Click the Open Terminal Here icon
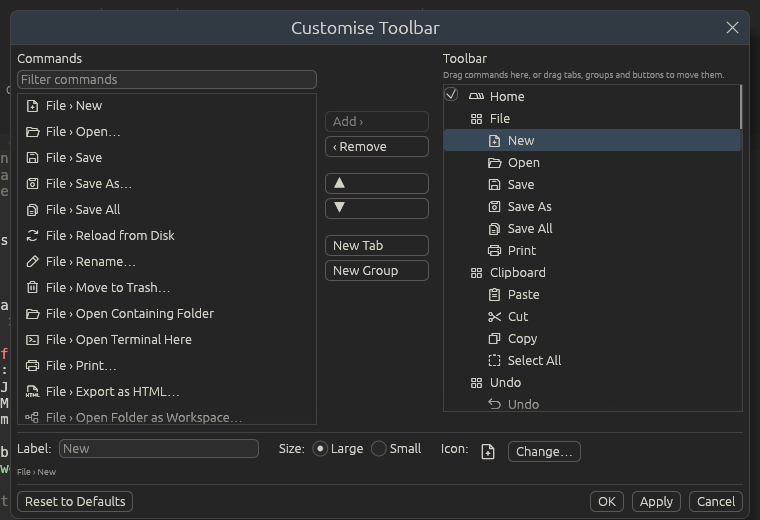 point(32,340)
